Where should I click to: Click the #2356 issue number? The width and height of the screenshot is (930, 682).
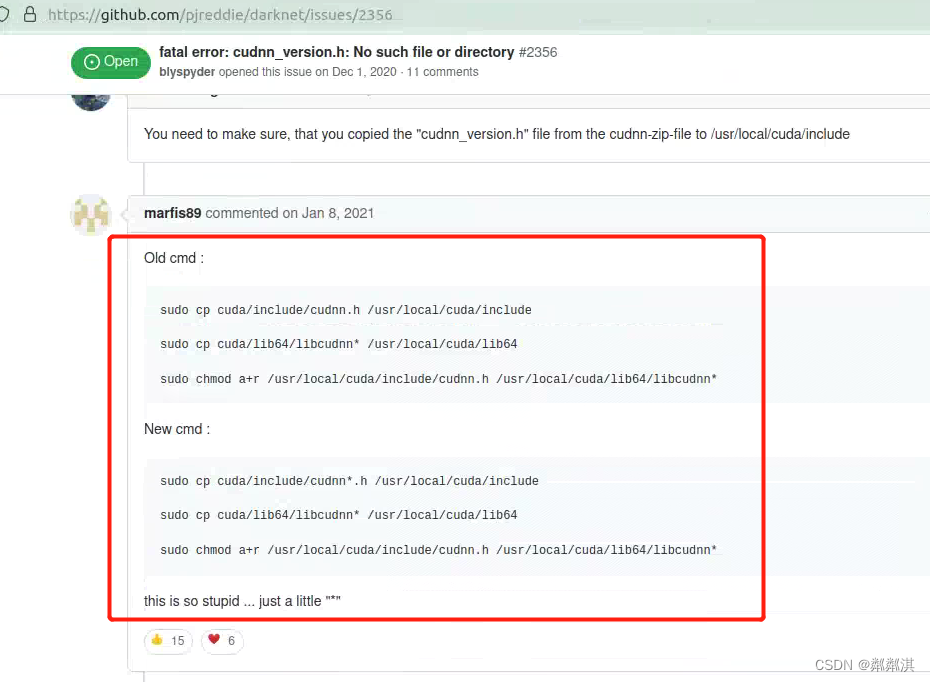pyautogui.click(x=538, y=52)
